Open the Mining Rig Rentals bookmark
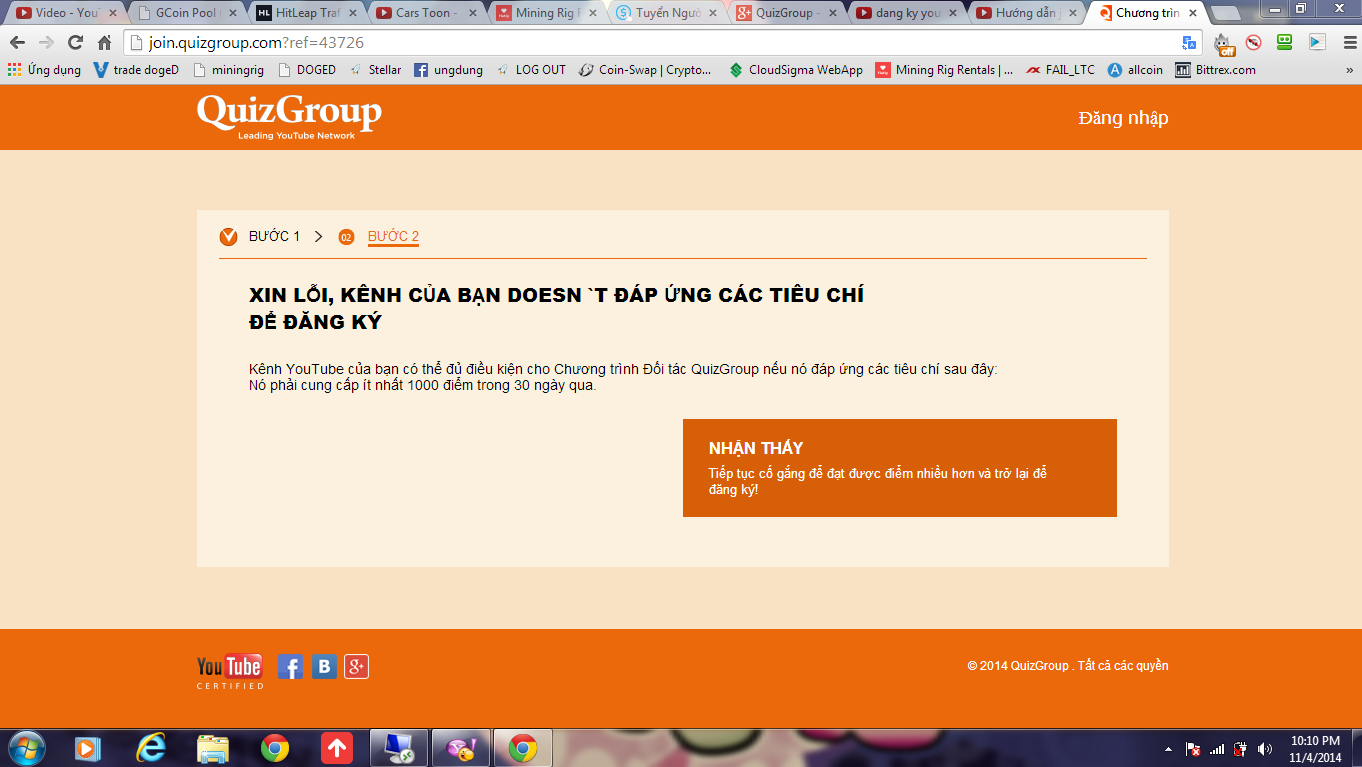 tap(945, 70)
